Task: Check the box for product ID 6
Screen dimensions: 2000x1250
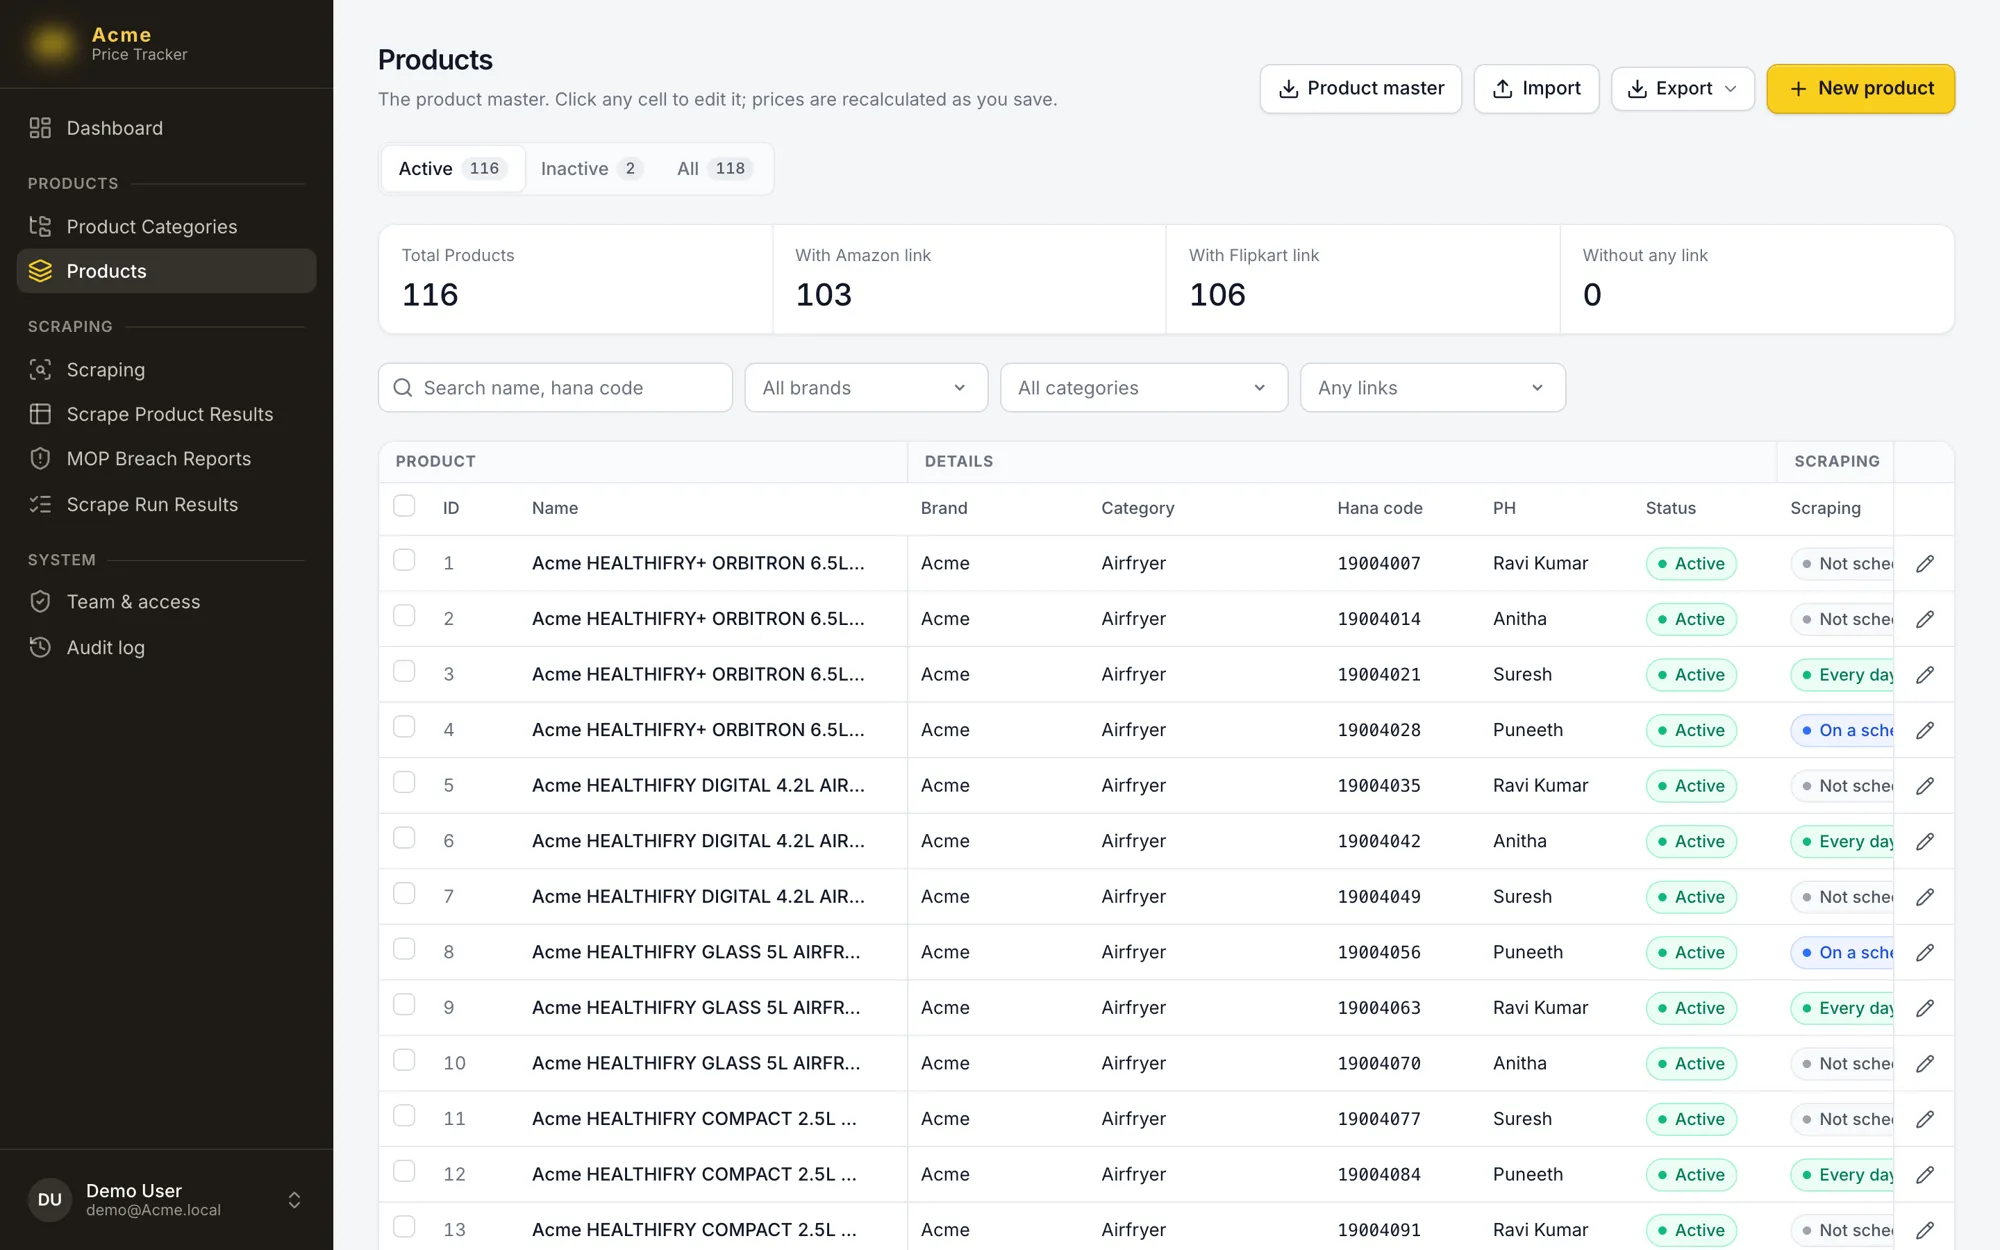Action: [x=404, y=838]
